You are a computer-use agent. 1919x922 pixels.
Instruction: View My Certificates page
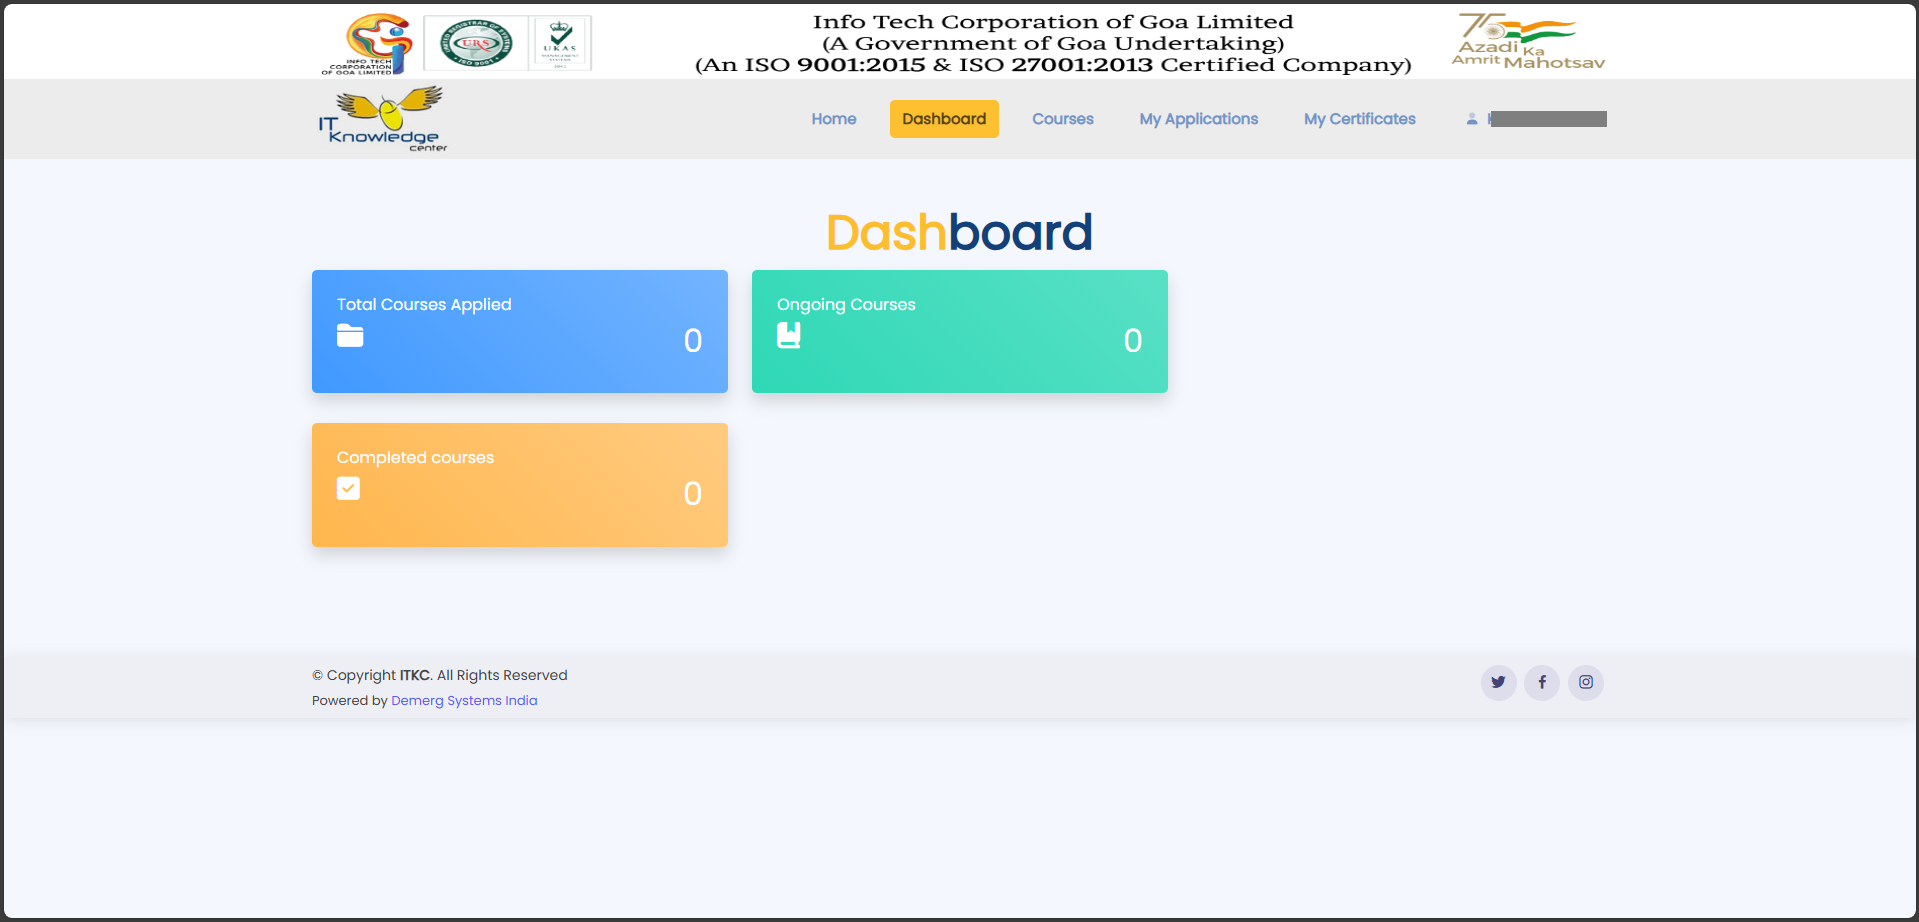pos(1359,119)
